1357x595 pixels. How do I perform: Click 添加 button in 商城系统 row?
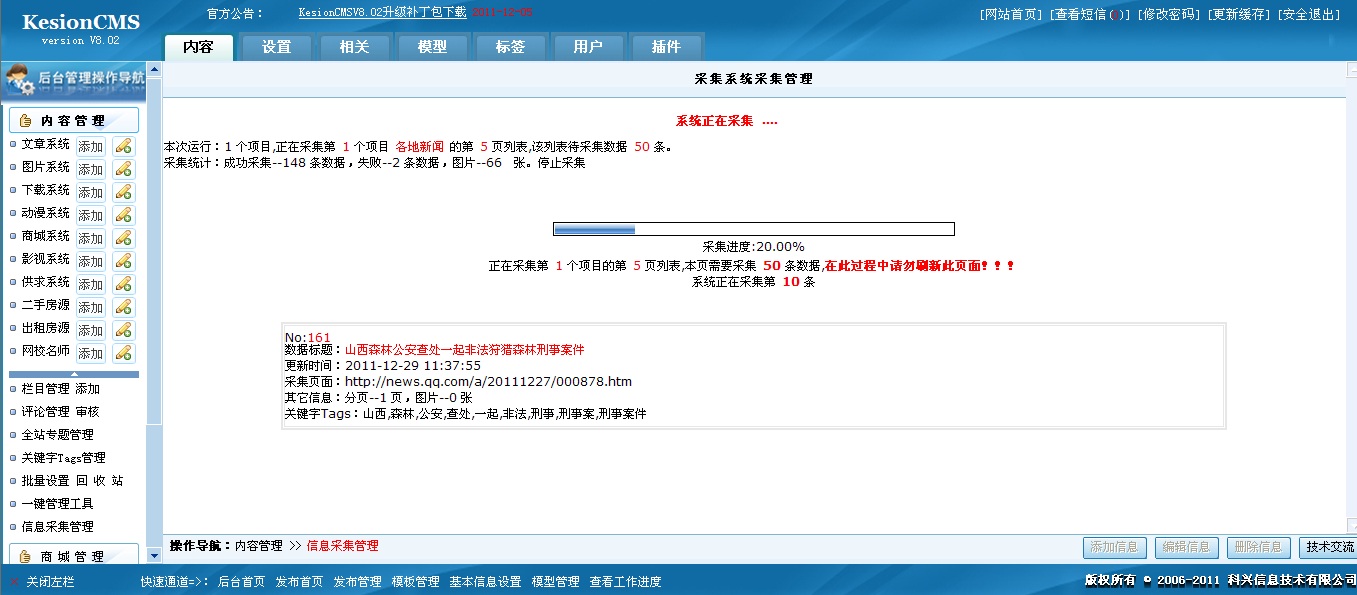pos(91,238)
